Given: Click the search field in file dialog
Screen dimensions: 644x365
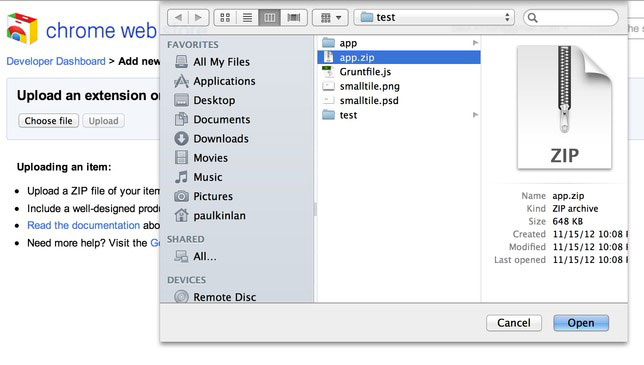Looking at the screenshot, I should 570,18.
